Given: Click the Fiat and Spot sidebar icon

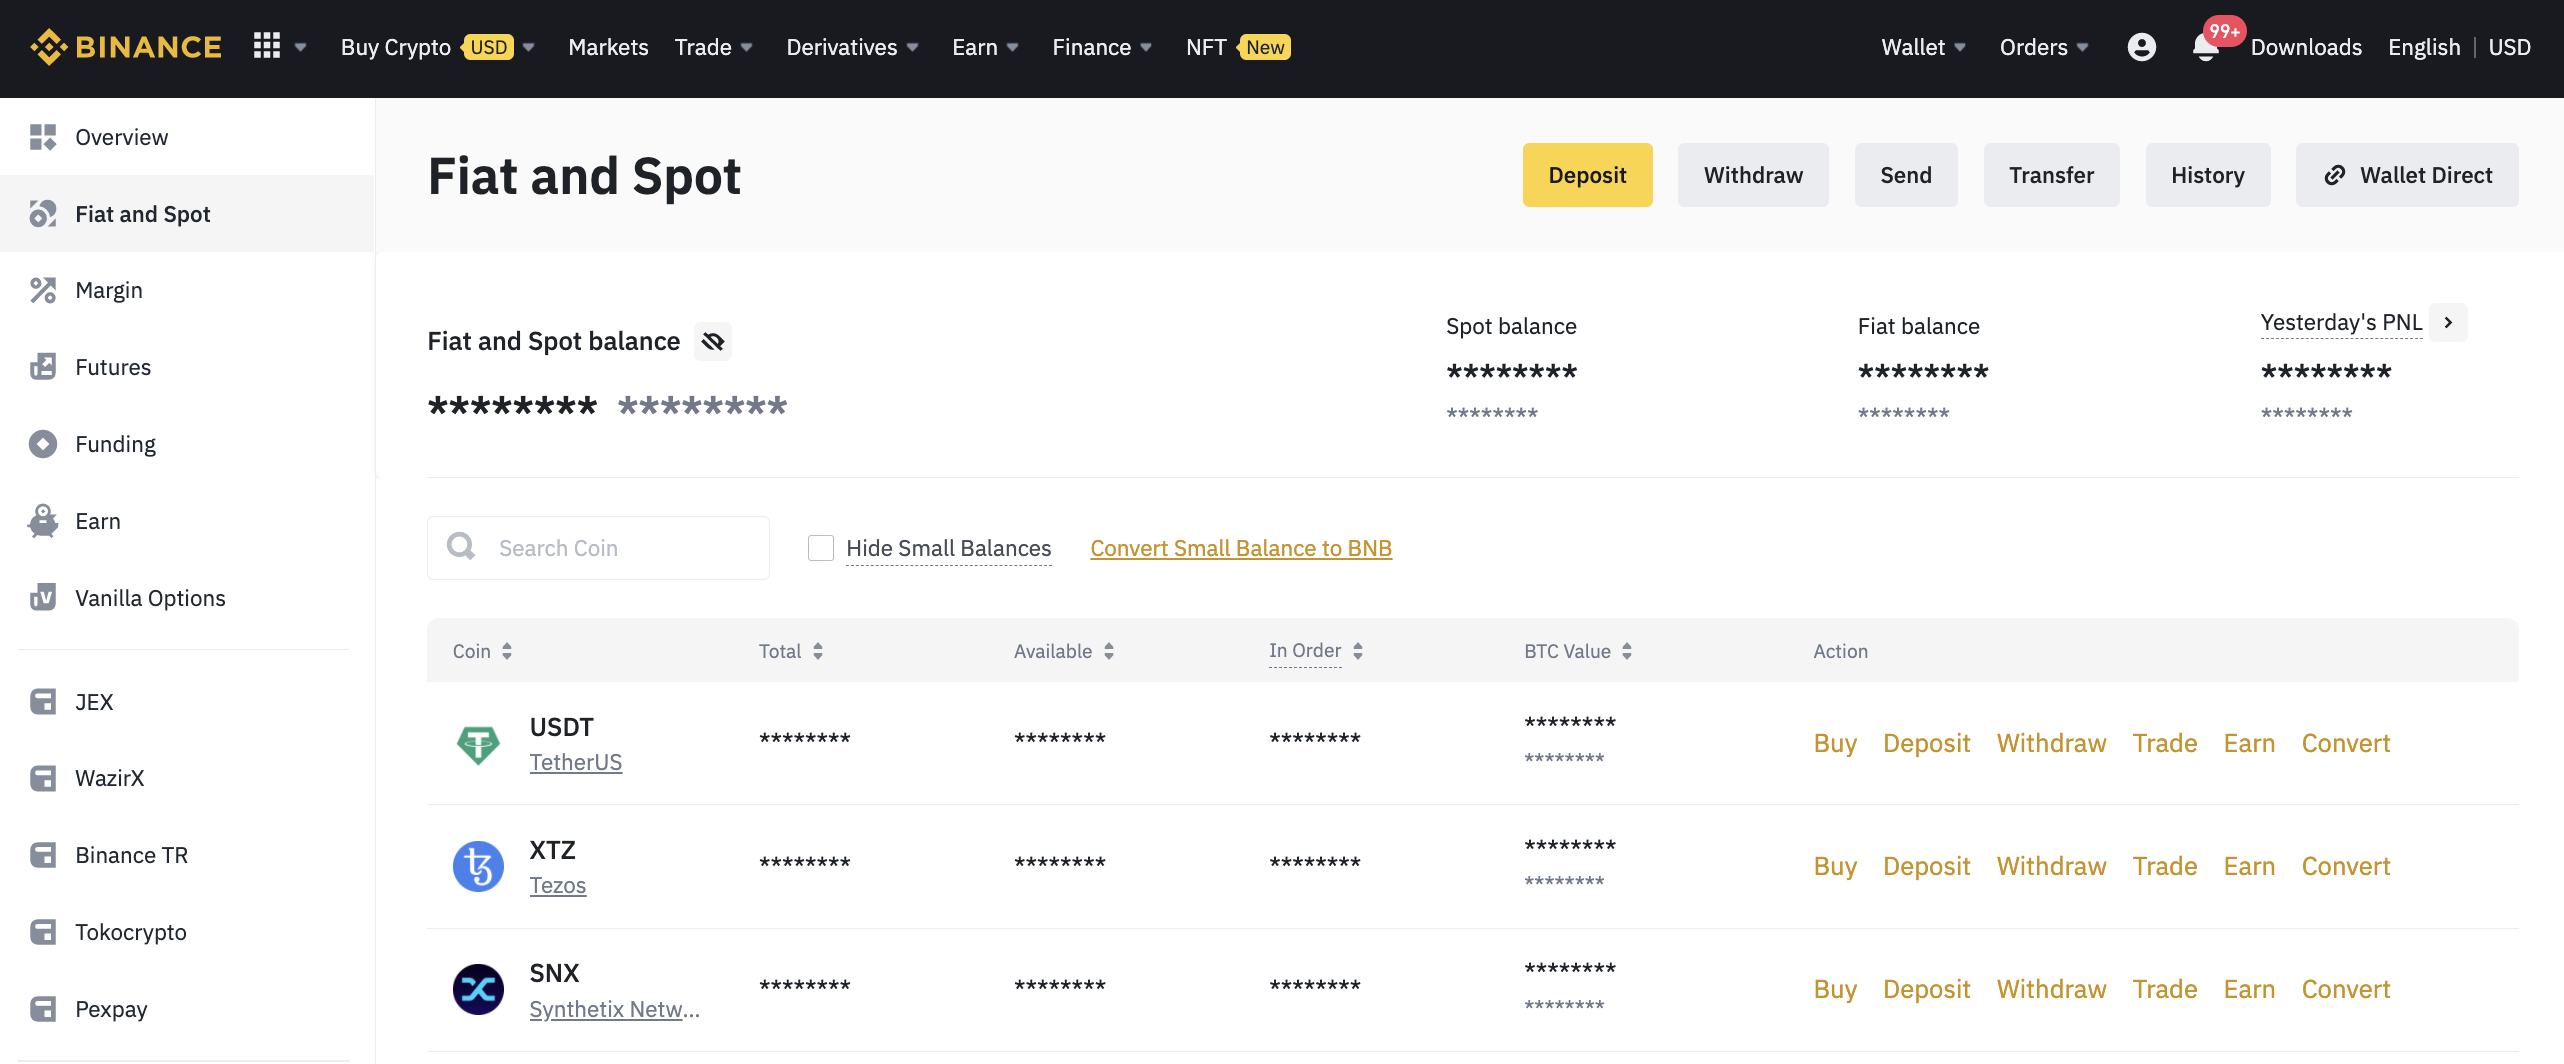Looking at the screenshot, I should [x=42, y=214].
